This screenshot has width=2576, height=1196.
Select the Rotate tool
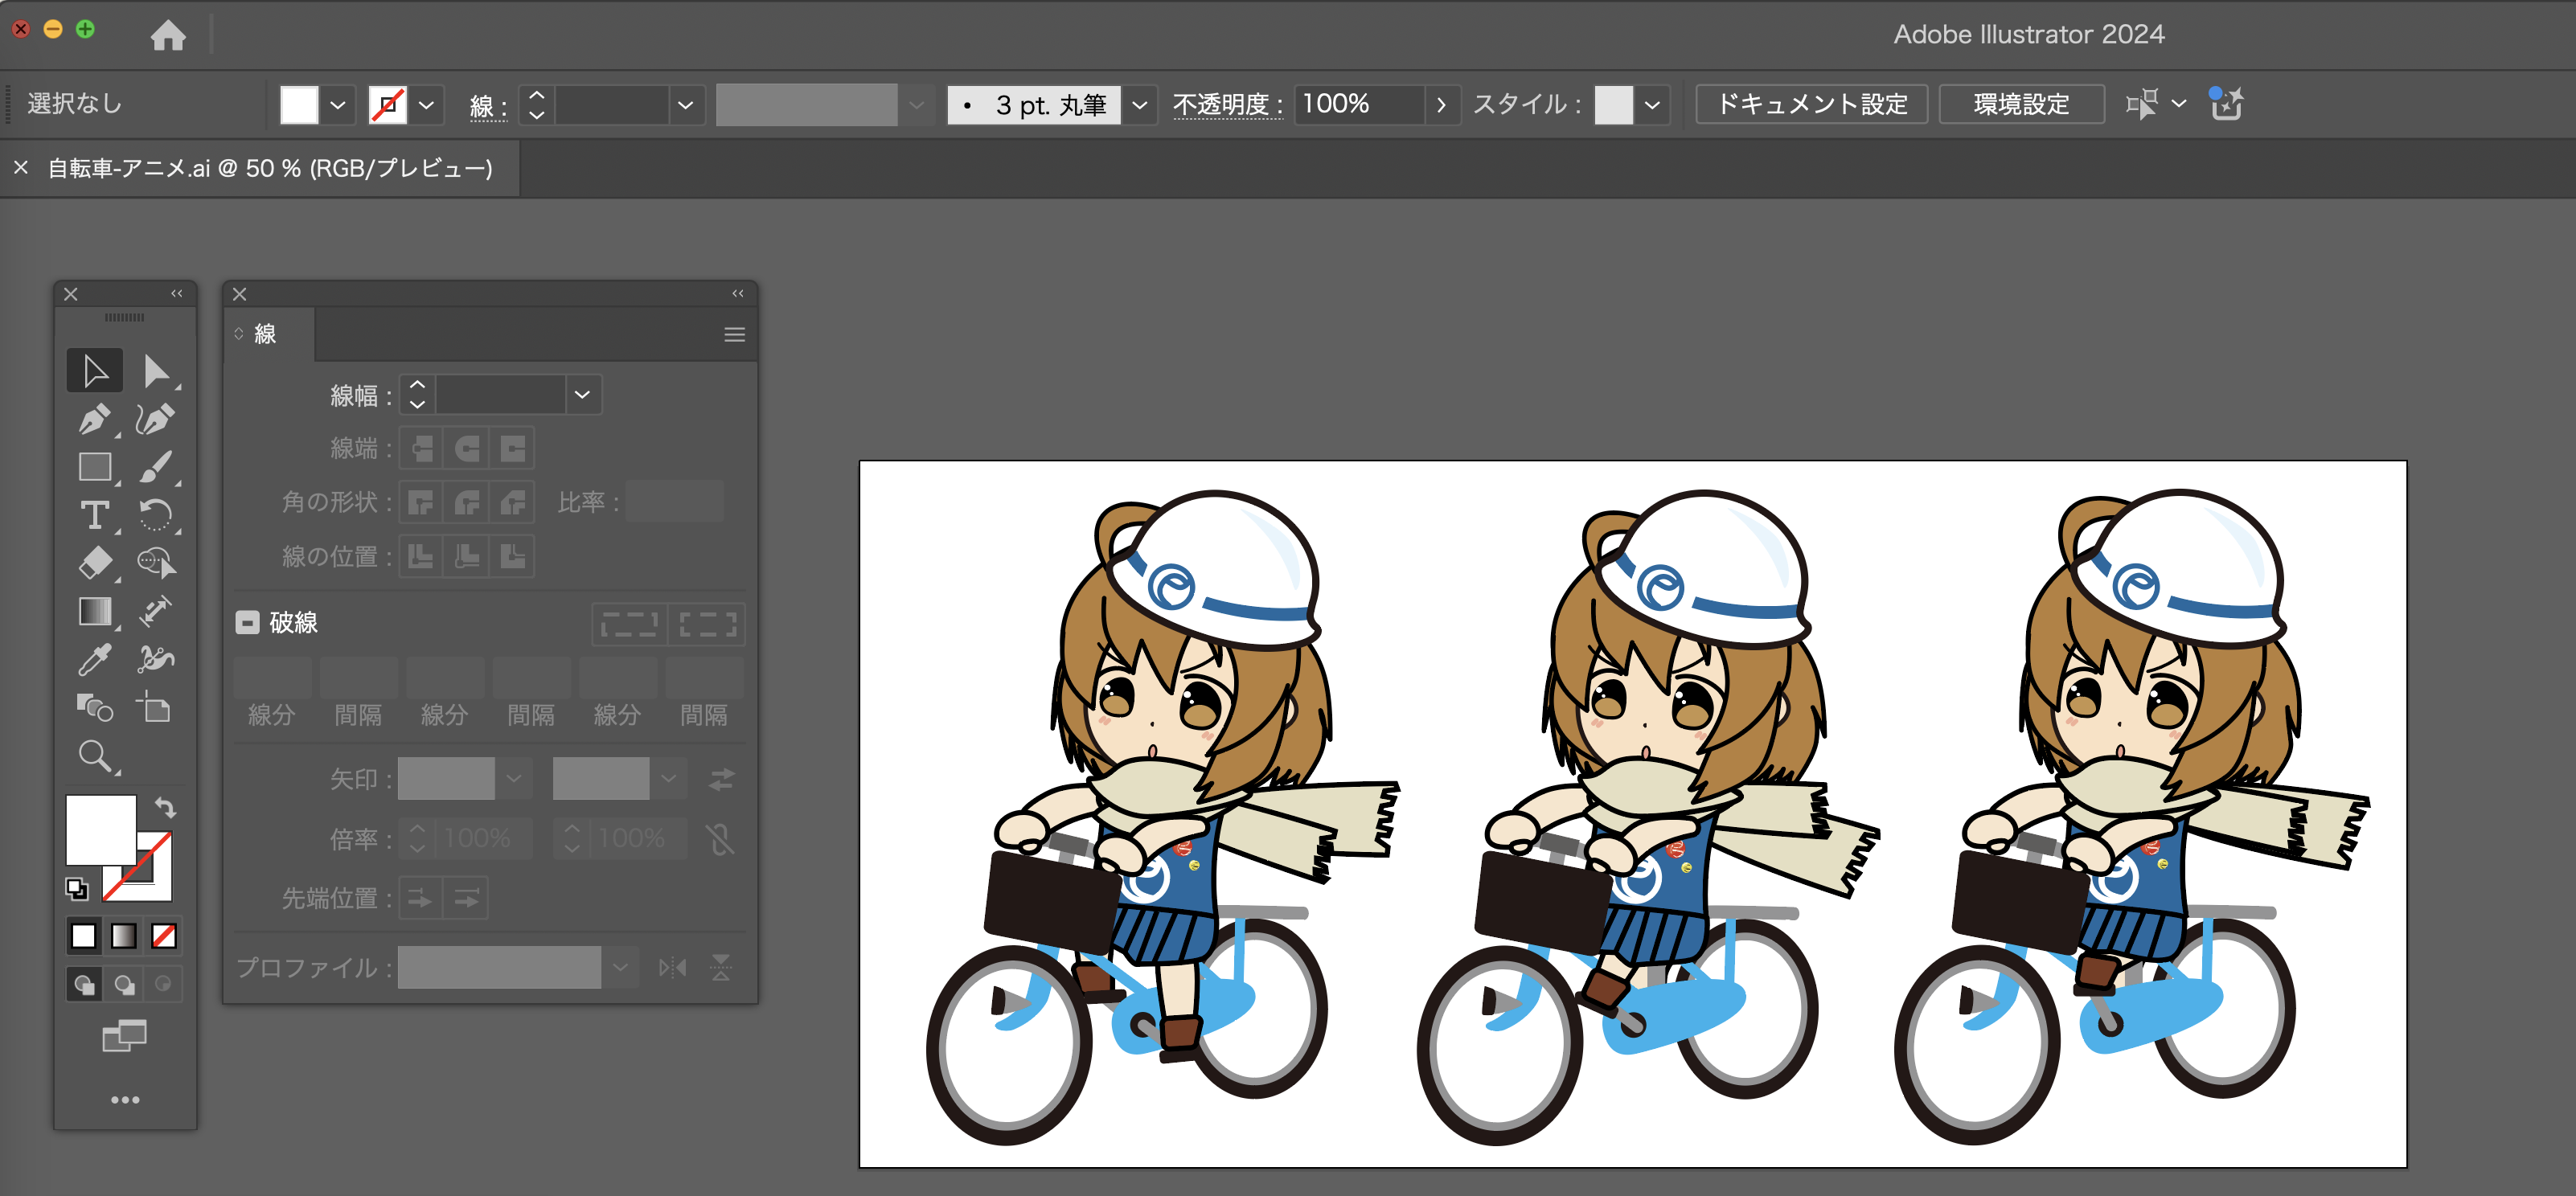pos(155,515)
